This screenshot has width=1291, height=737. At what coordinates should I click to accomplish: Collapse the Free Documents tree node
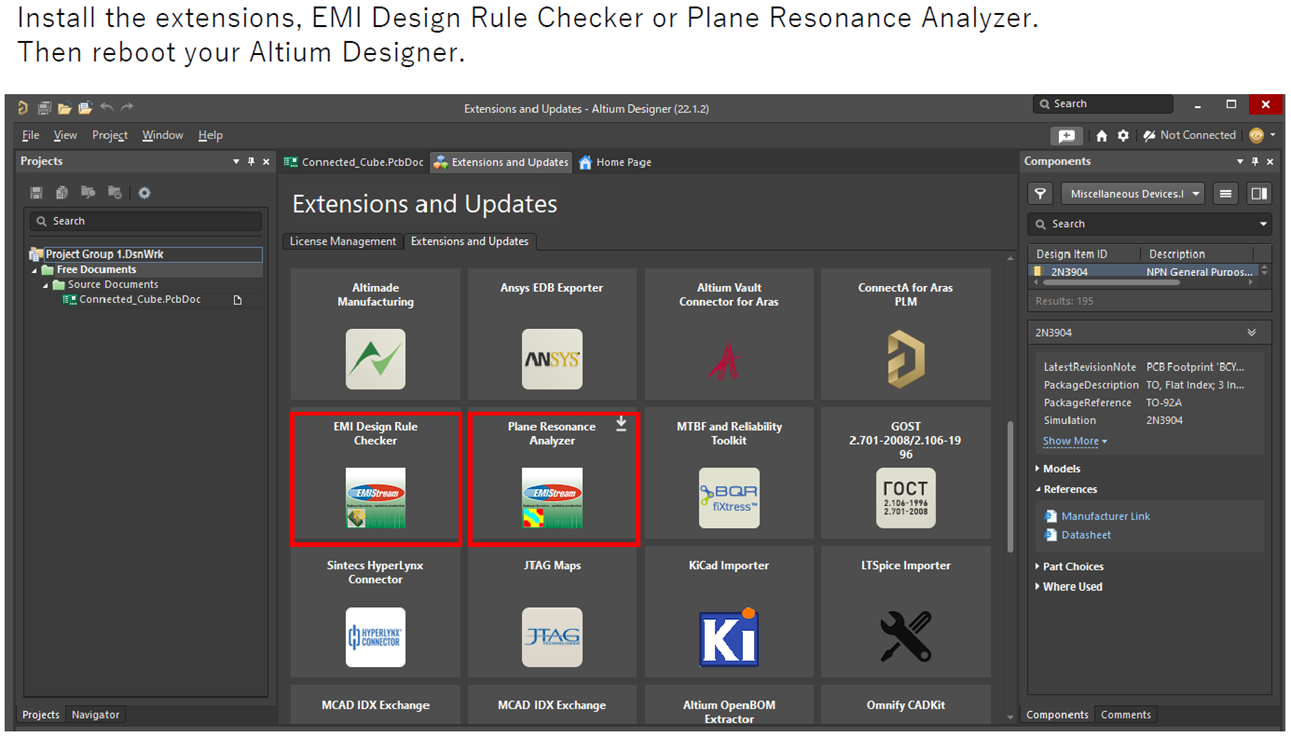click(x=35, y=270)
